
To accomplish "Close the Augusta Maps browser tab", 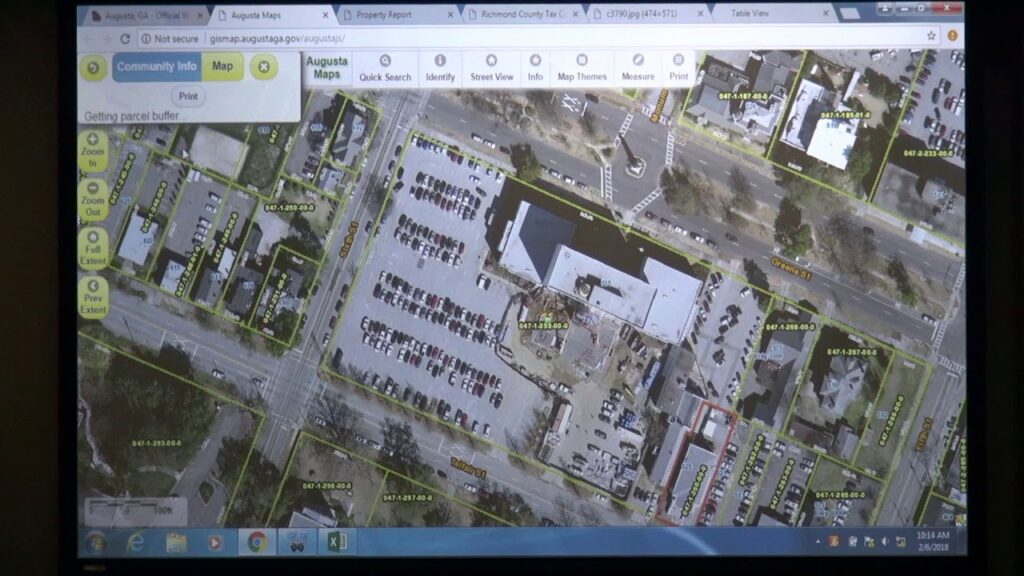I will click(x=325, y=14).
